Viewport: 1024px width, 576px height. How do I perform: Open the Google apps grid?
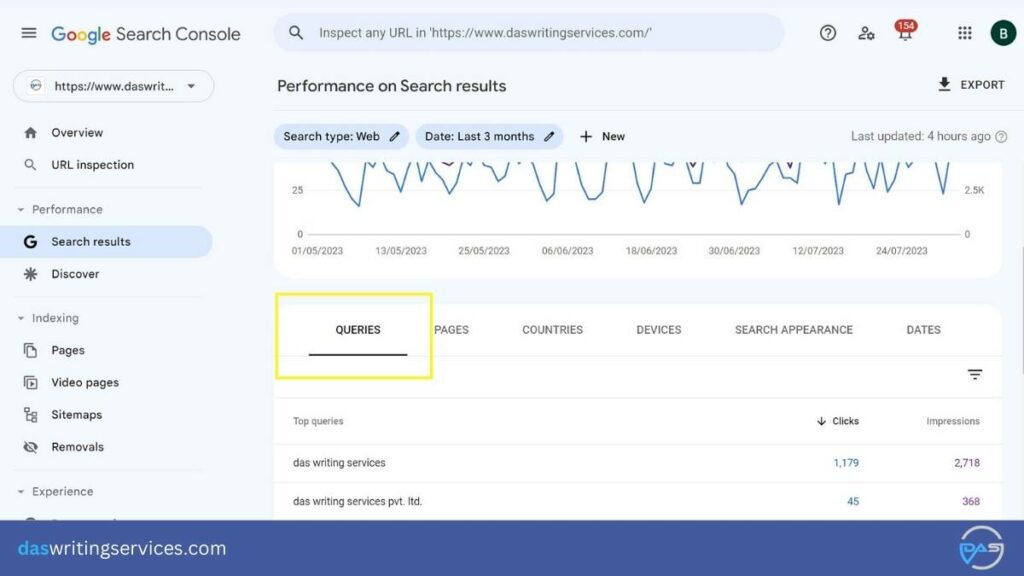click(965, 33)
